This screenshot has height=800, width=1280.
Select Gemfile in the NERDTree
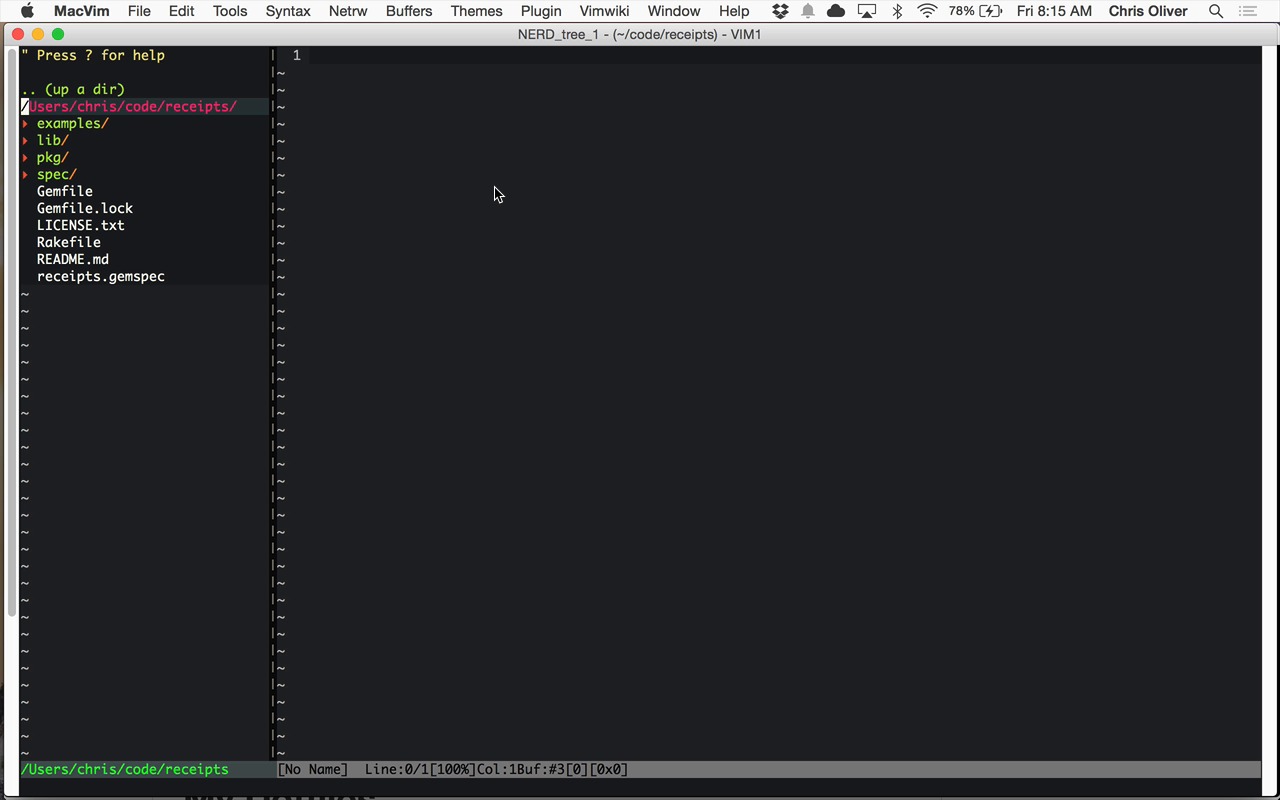(65, 192)
